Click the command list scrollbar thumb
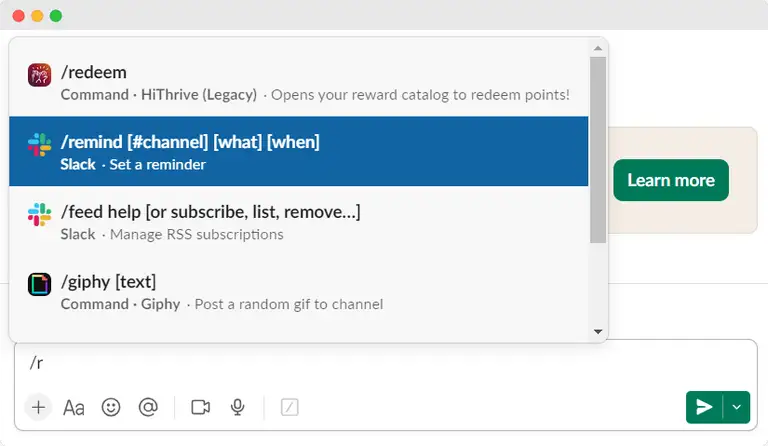 598,150
